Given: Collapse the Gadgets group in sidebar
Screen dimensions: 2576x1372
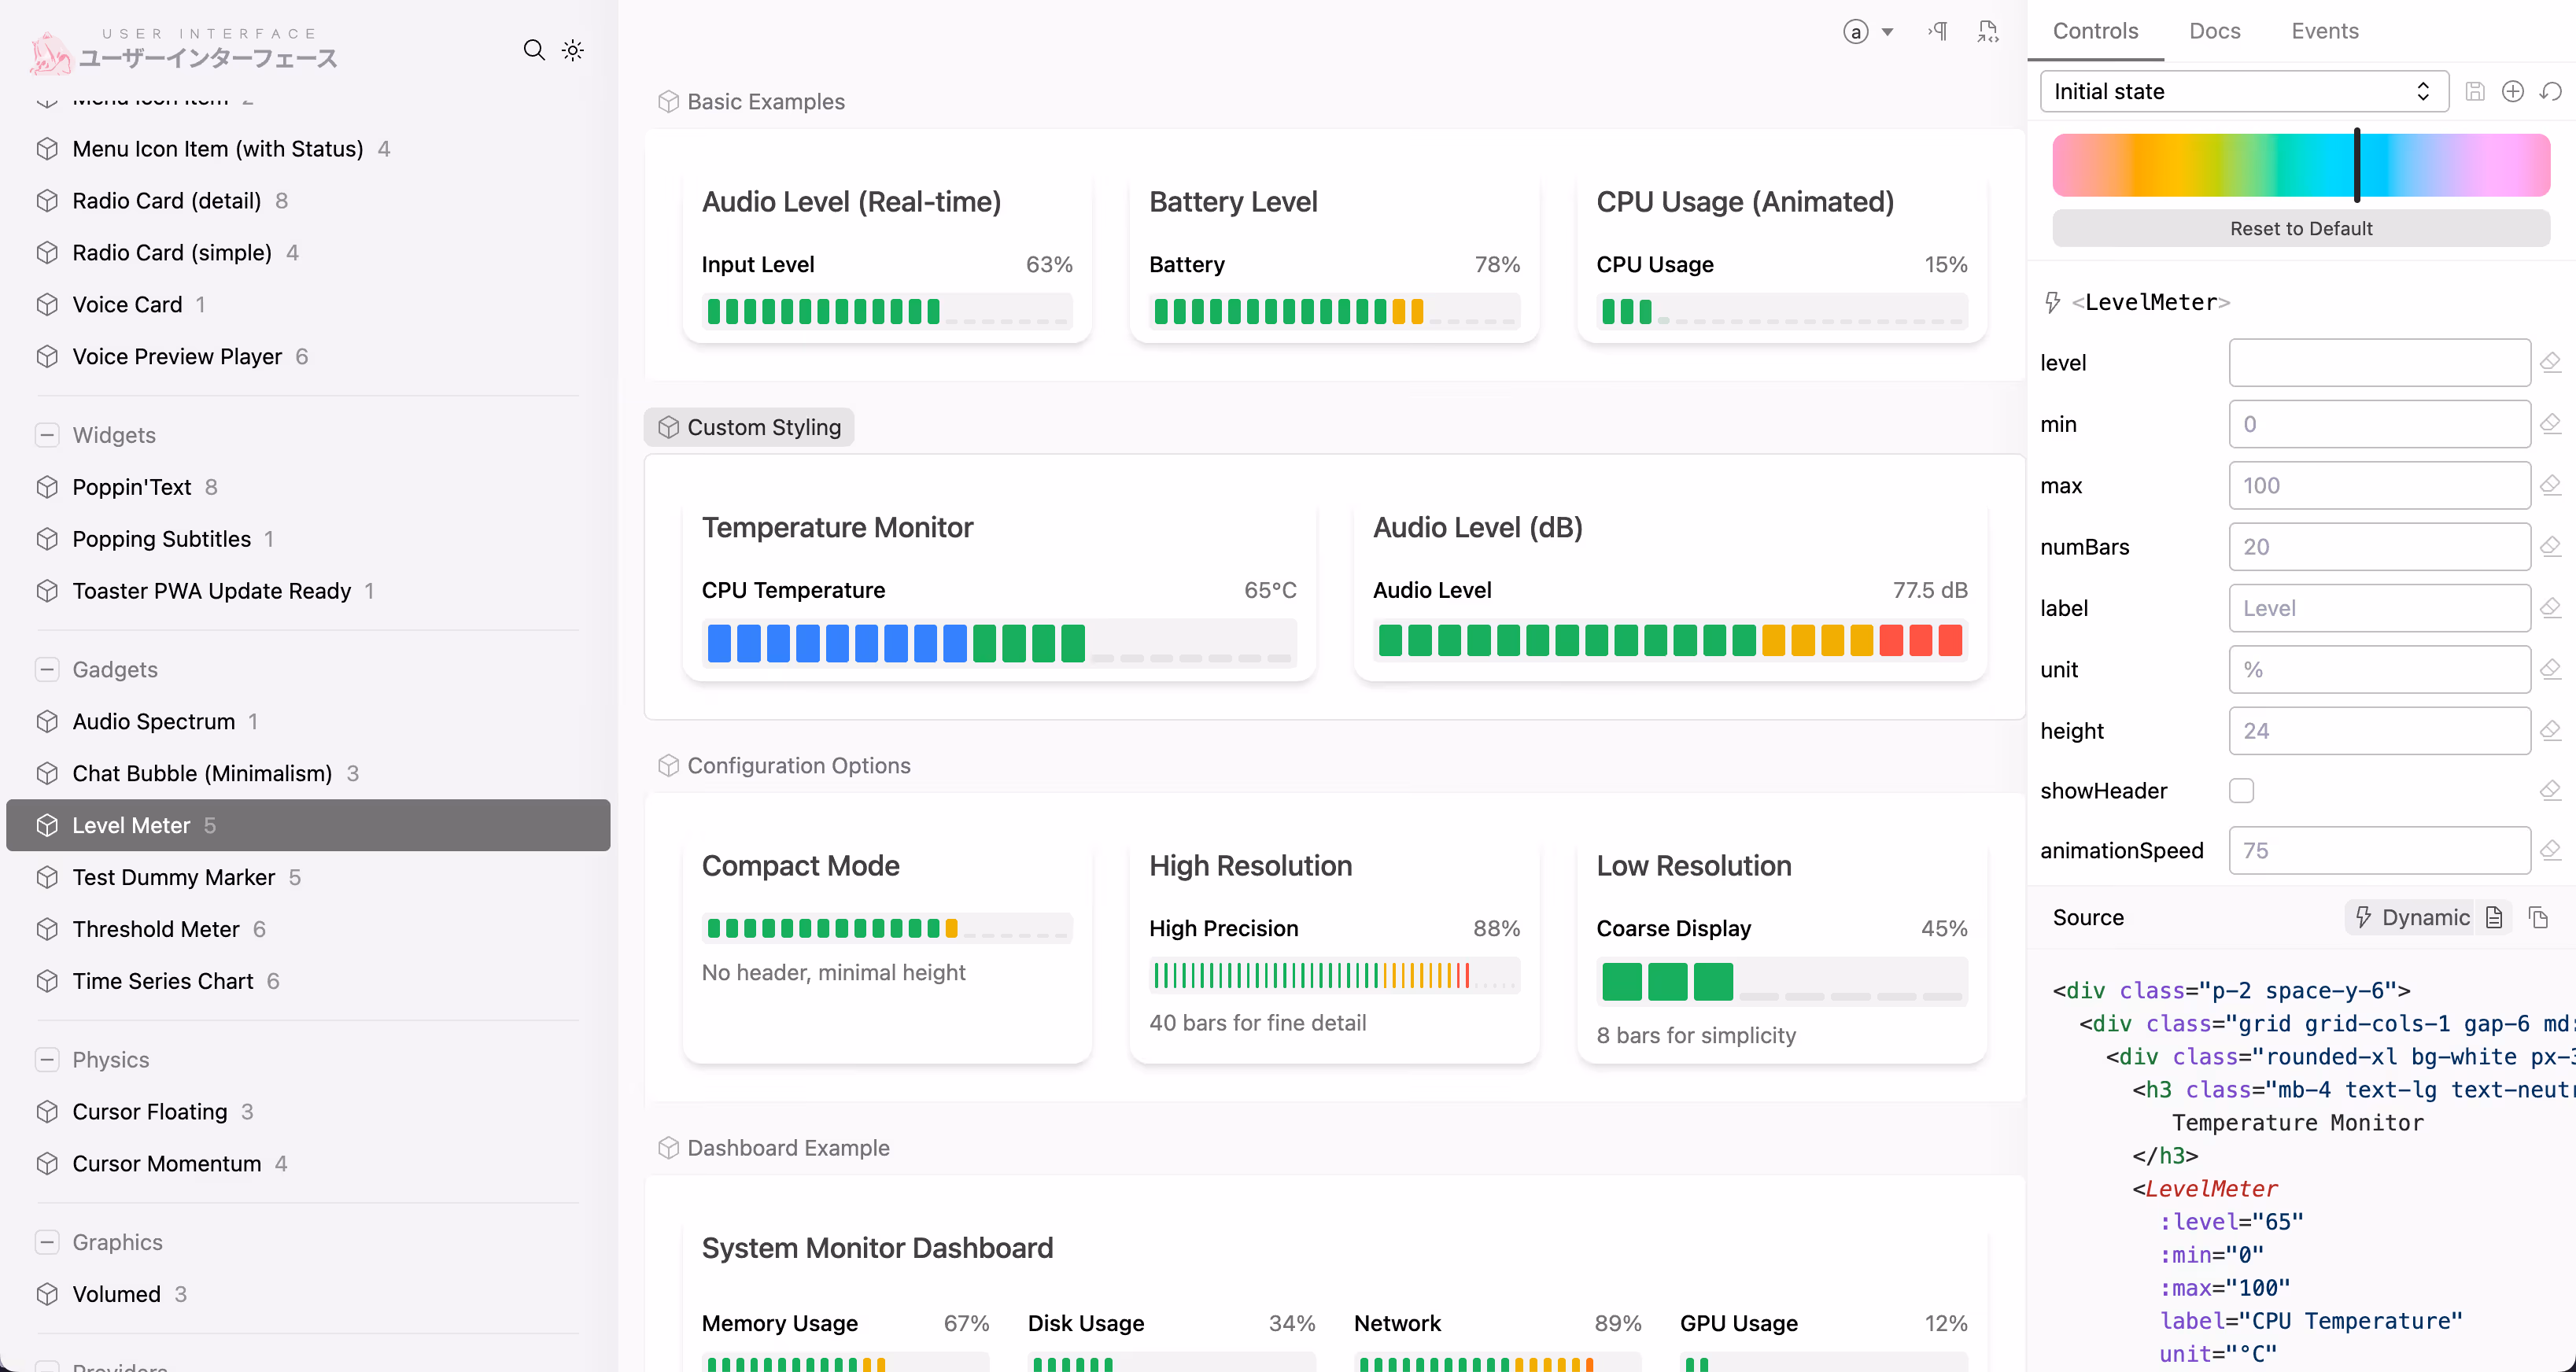Looking at the screenshot, I should pos(47,669).
